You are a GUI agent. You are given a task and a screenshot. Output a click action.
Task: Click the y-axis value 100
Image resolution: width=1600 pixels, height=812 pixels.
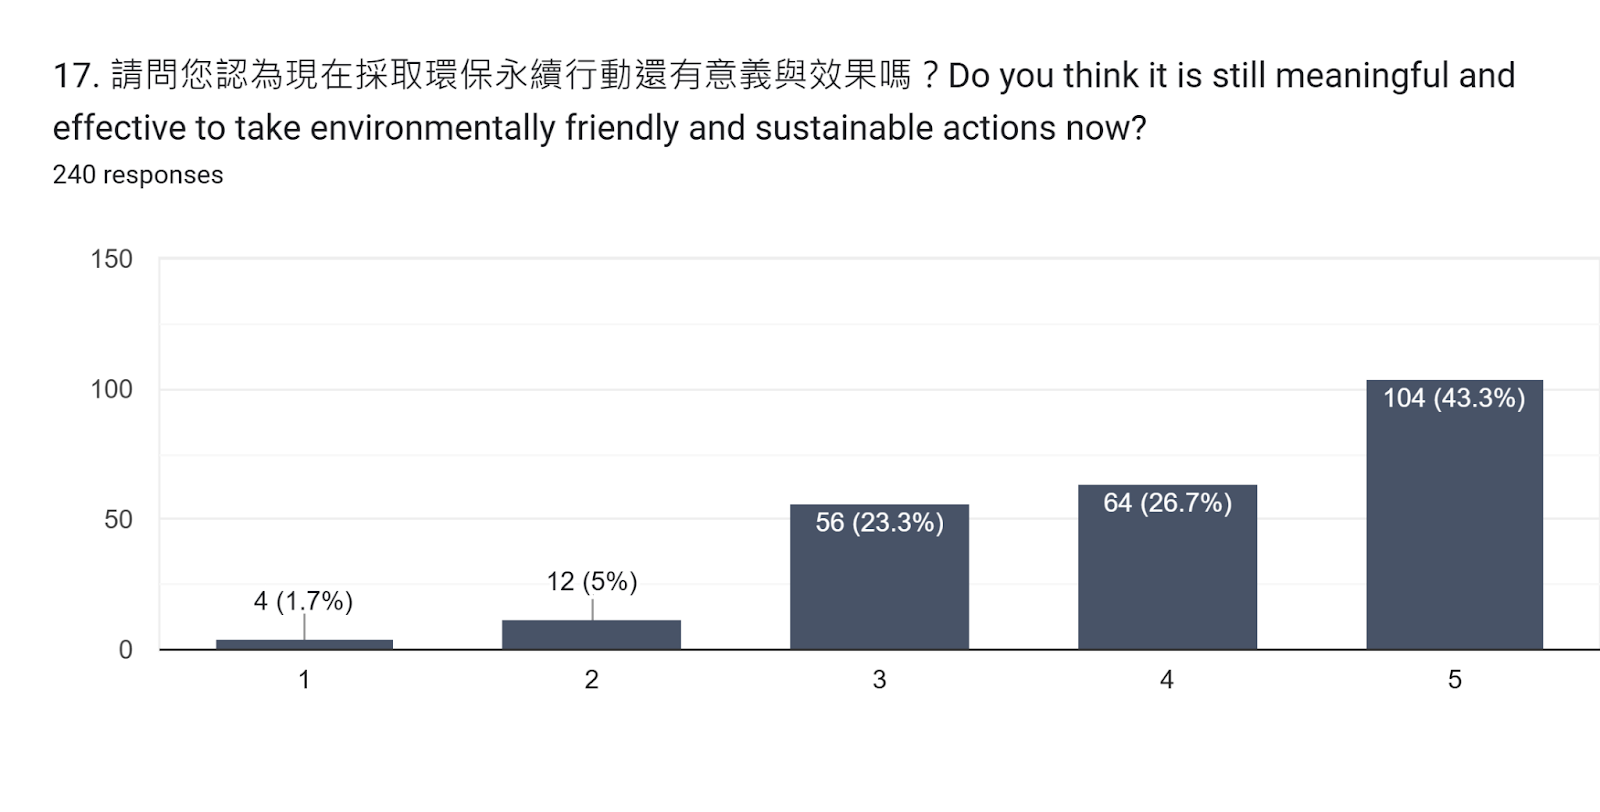pos(111,389)
